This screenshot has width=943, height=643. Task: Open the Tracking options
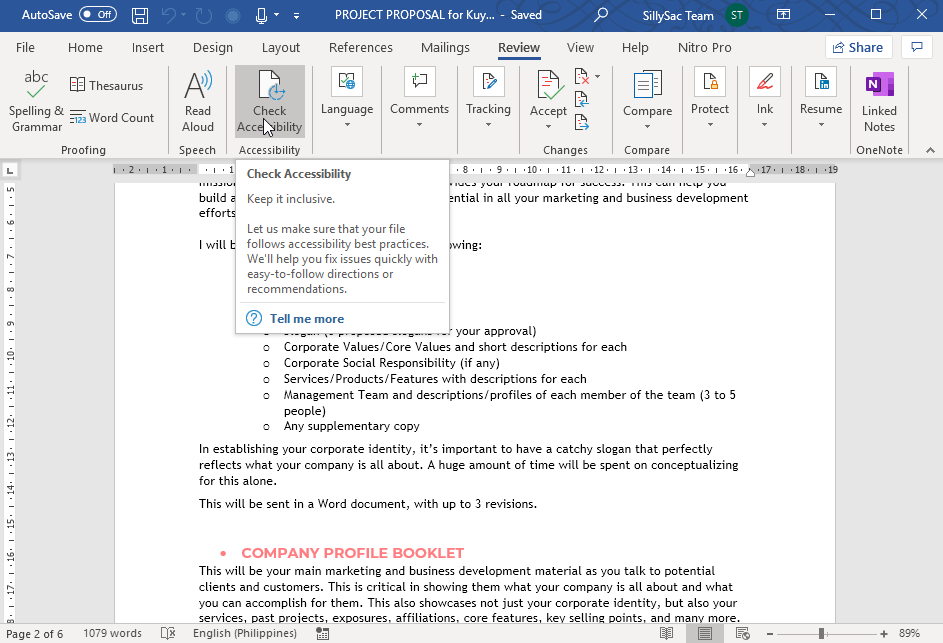pyautogui.click(x=488, y=99)
